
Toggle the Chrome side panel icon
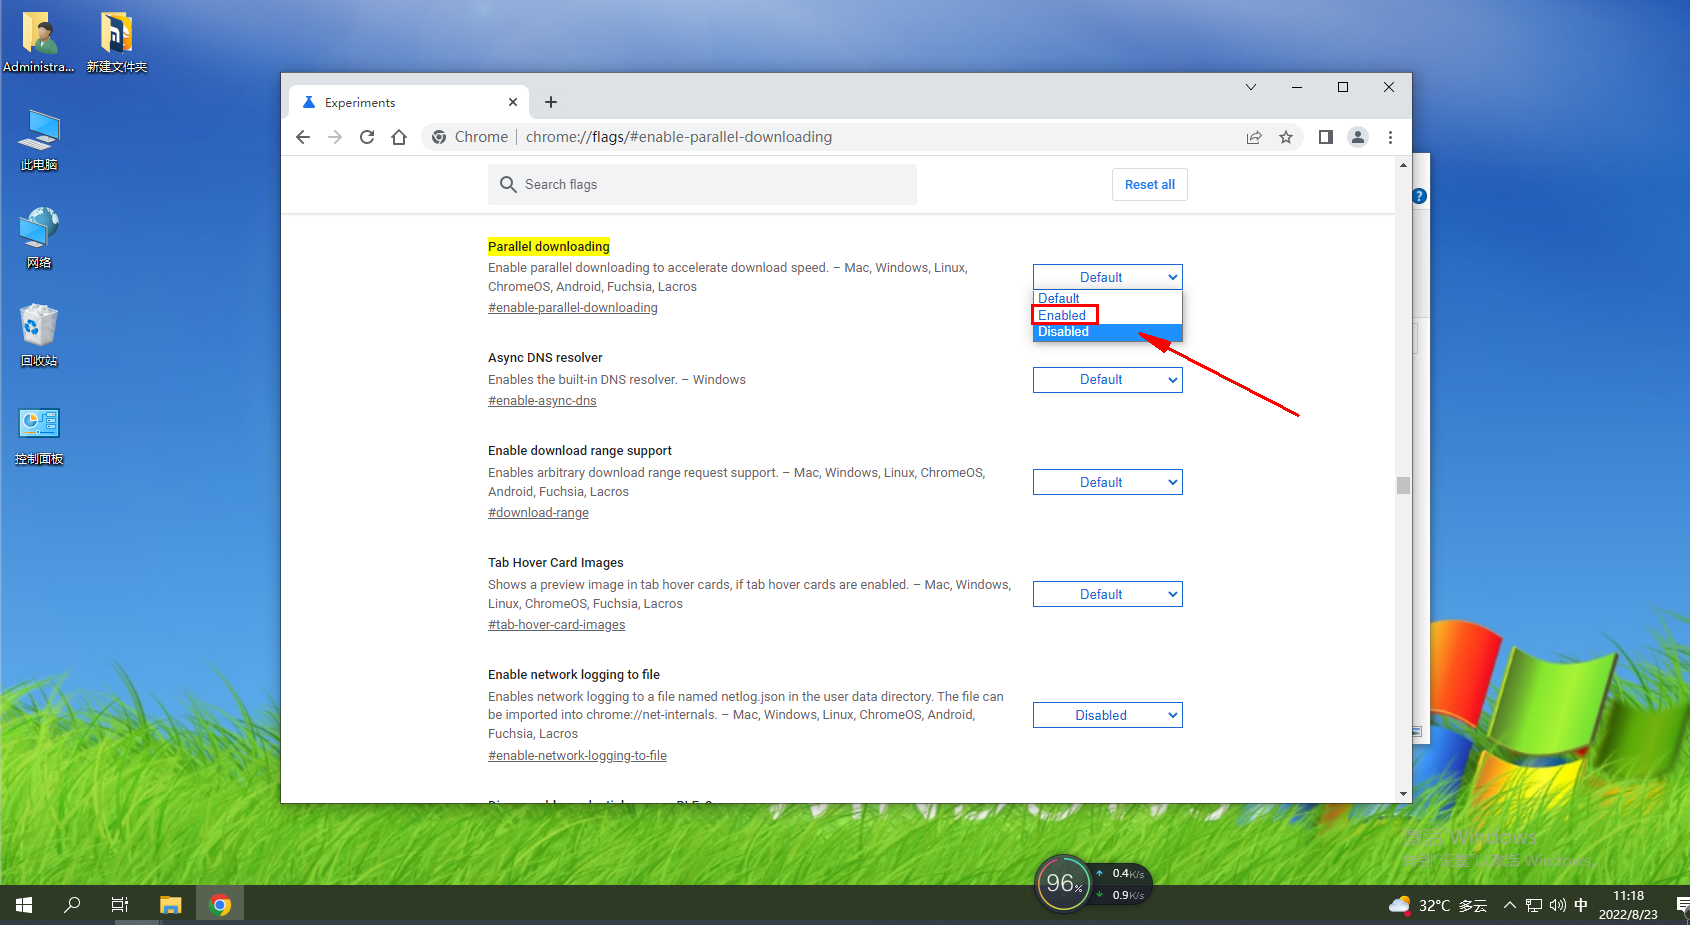pyautogui.click(x=1325, y=137)
